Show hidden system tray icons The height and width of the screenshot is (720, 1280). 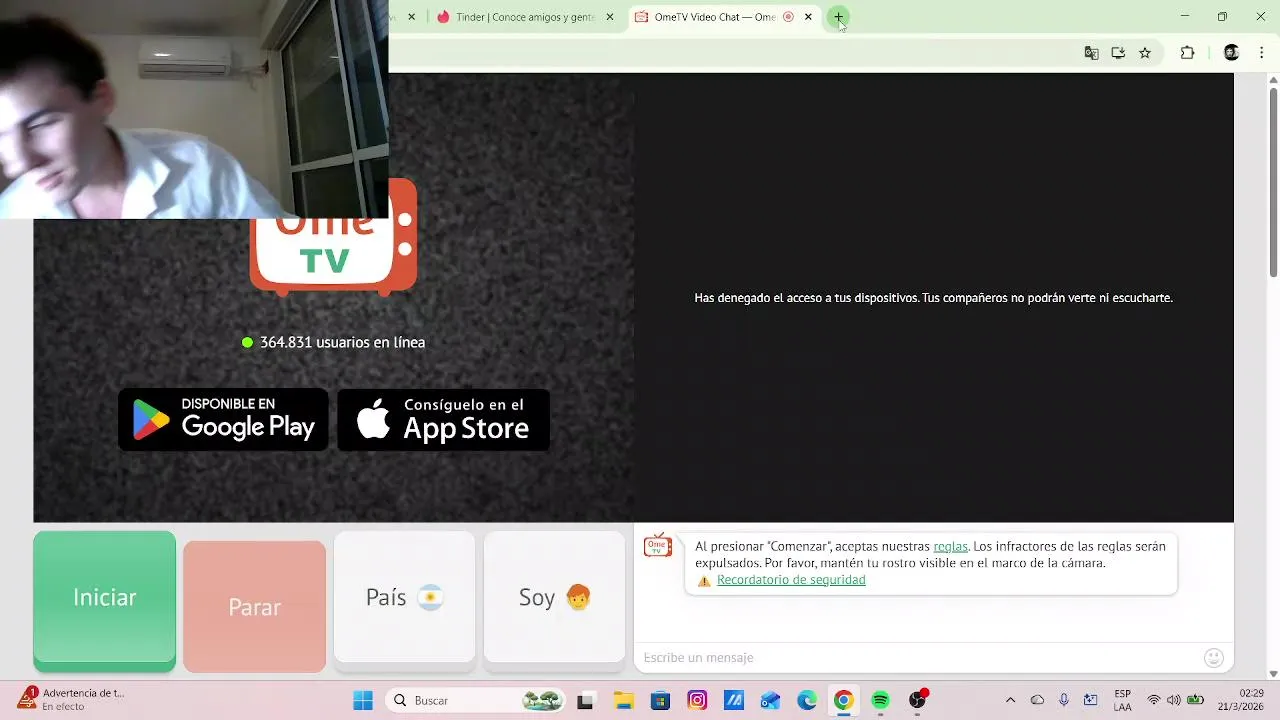coord(1010,700)
